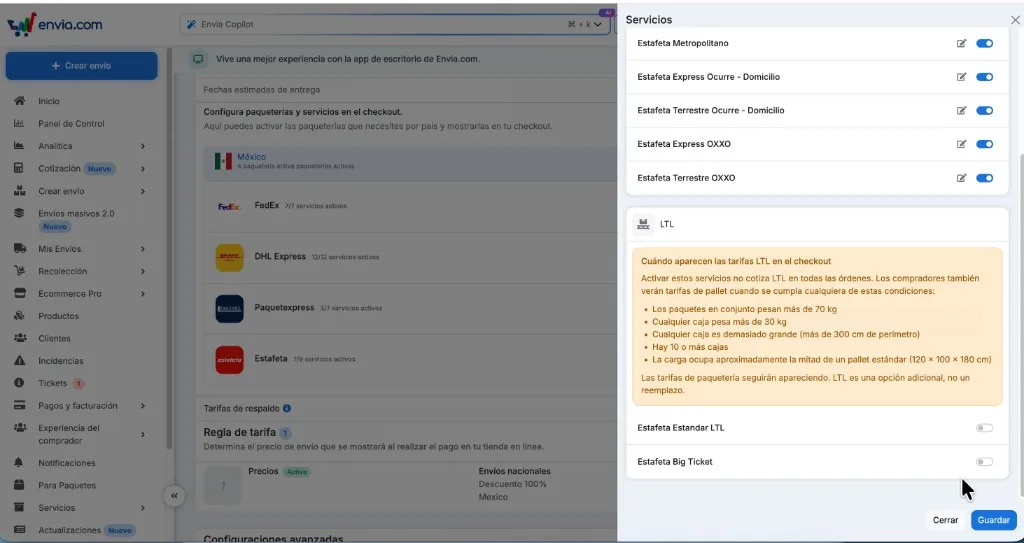This screenshot has height=543, width=1024.
Task: Open the Envia Copilot dropdown chevron
Action: [x=598, y=24]
